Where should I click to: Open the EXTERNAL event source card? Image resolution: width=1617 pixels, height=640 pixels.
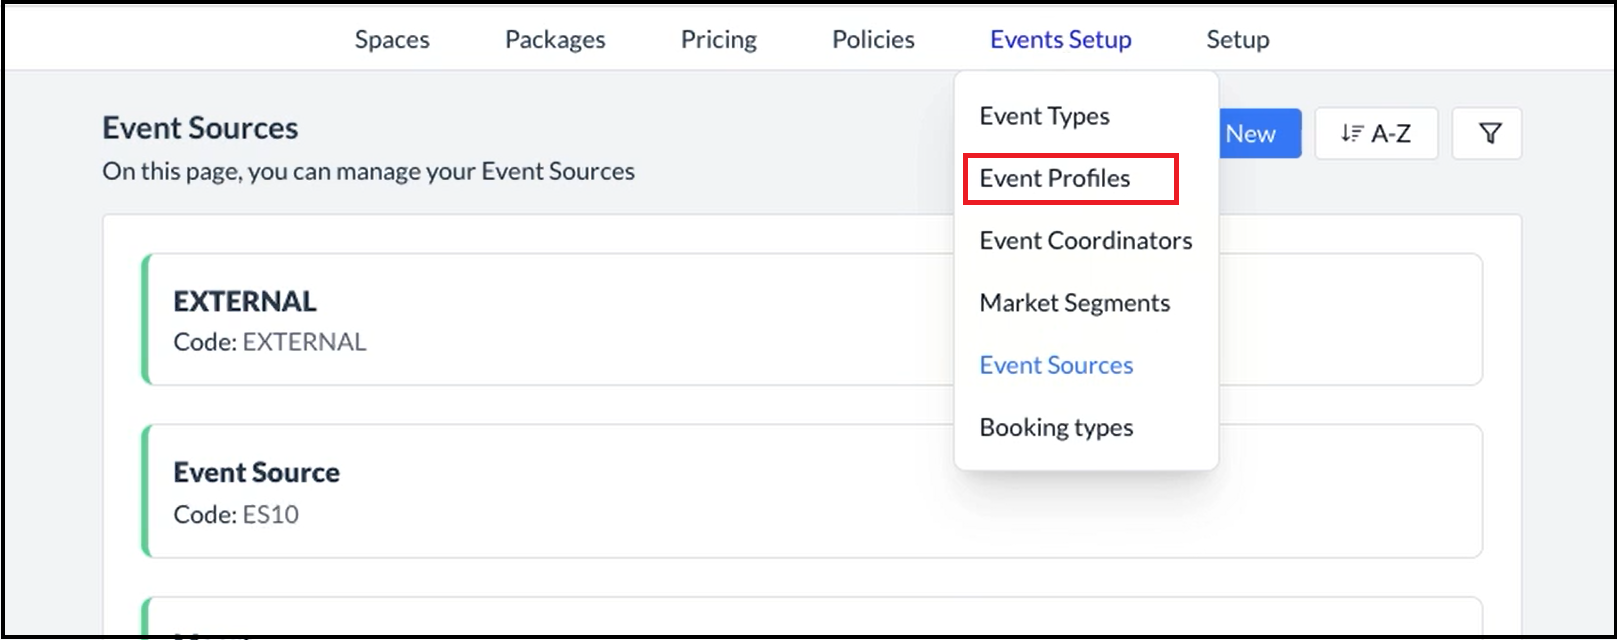click(540, 320)
